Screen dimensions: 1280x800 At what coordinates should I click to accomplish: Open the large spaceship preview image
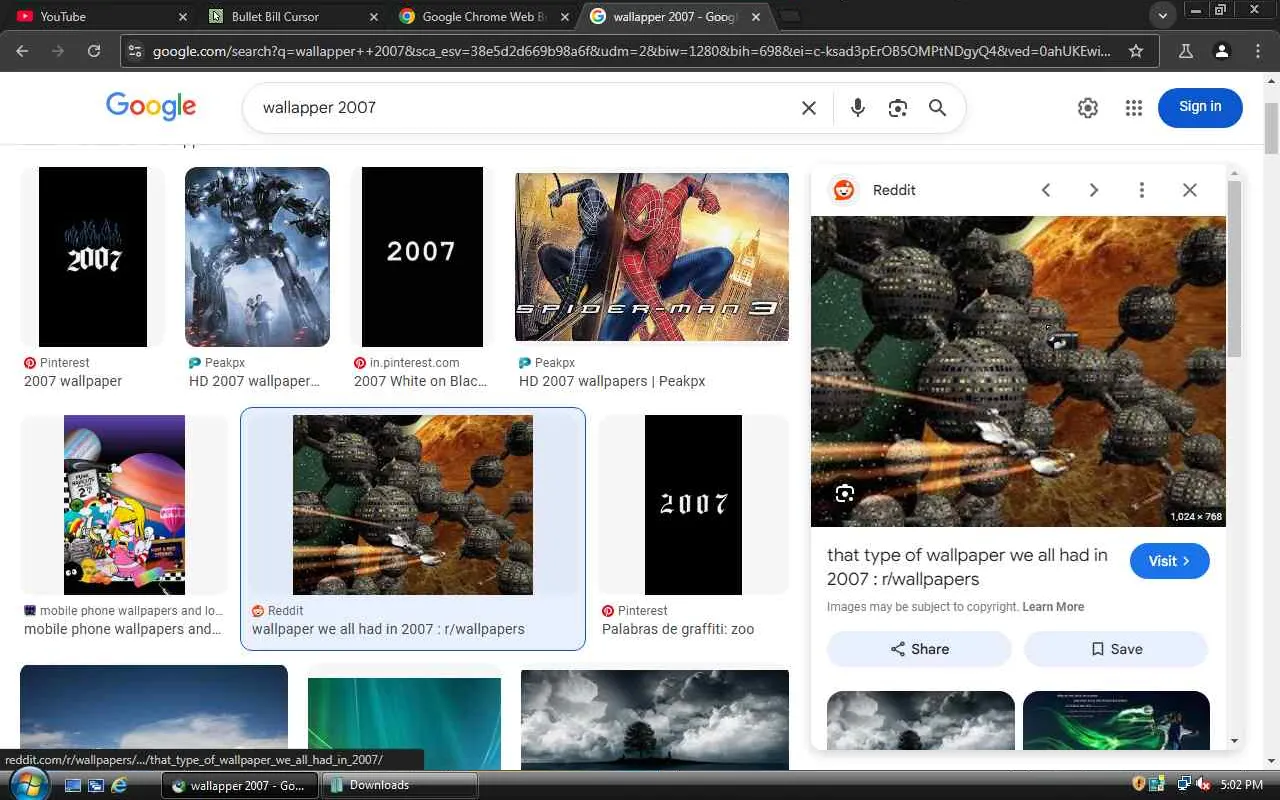[x=1018, y=371]
